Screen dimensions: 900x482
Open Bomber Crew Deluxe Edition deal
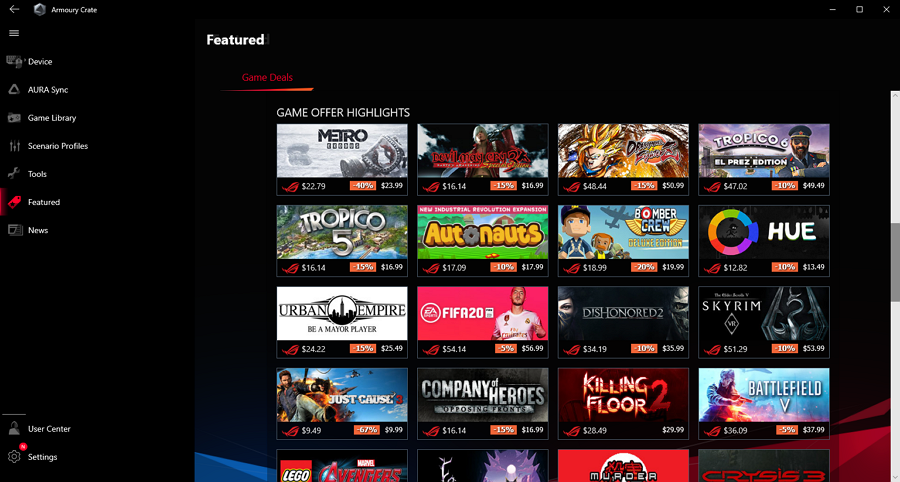point(623,241)
